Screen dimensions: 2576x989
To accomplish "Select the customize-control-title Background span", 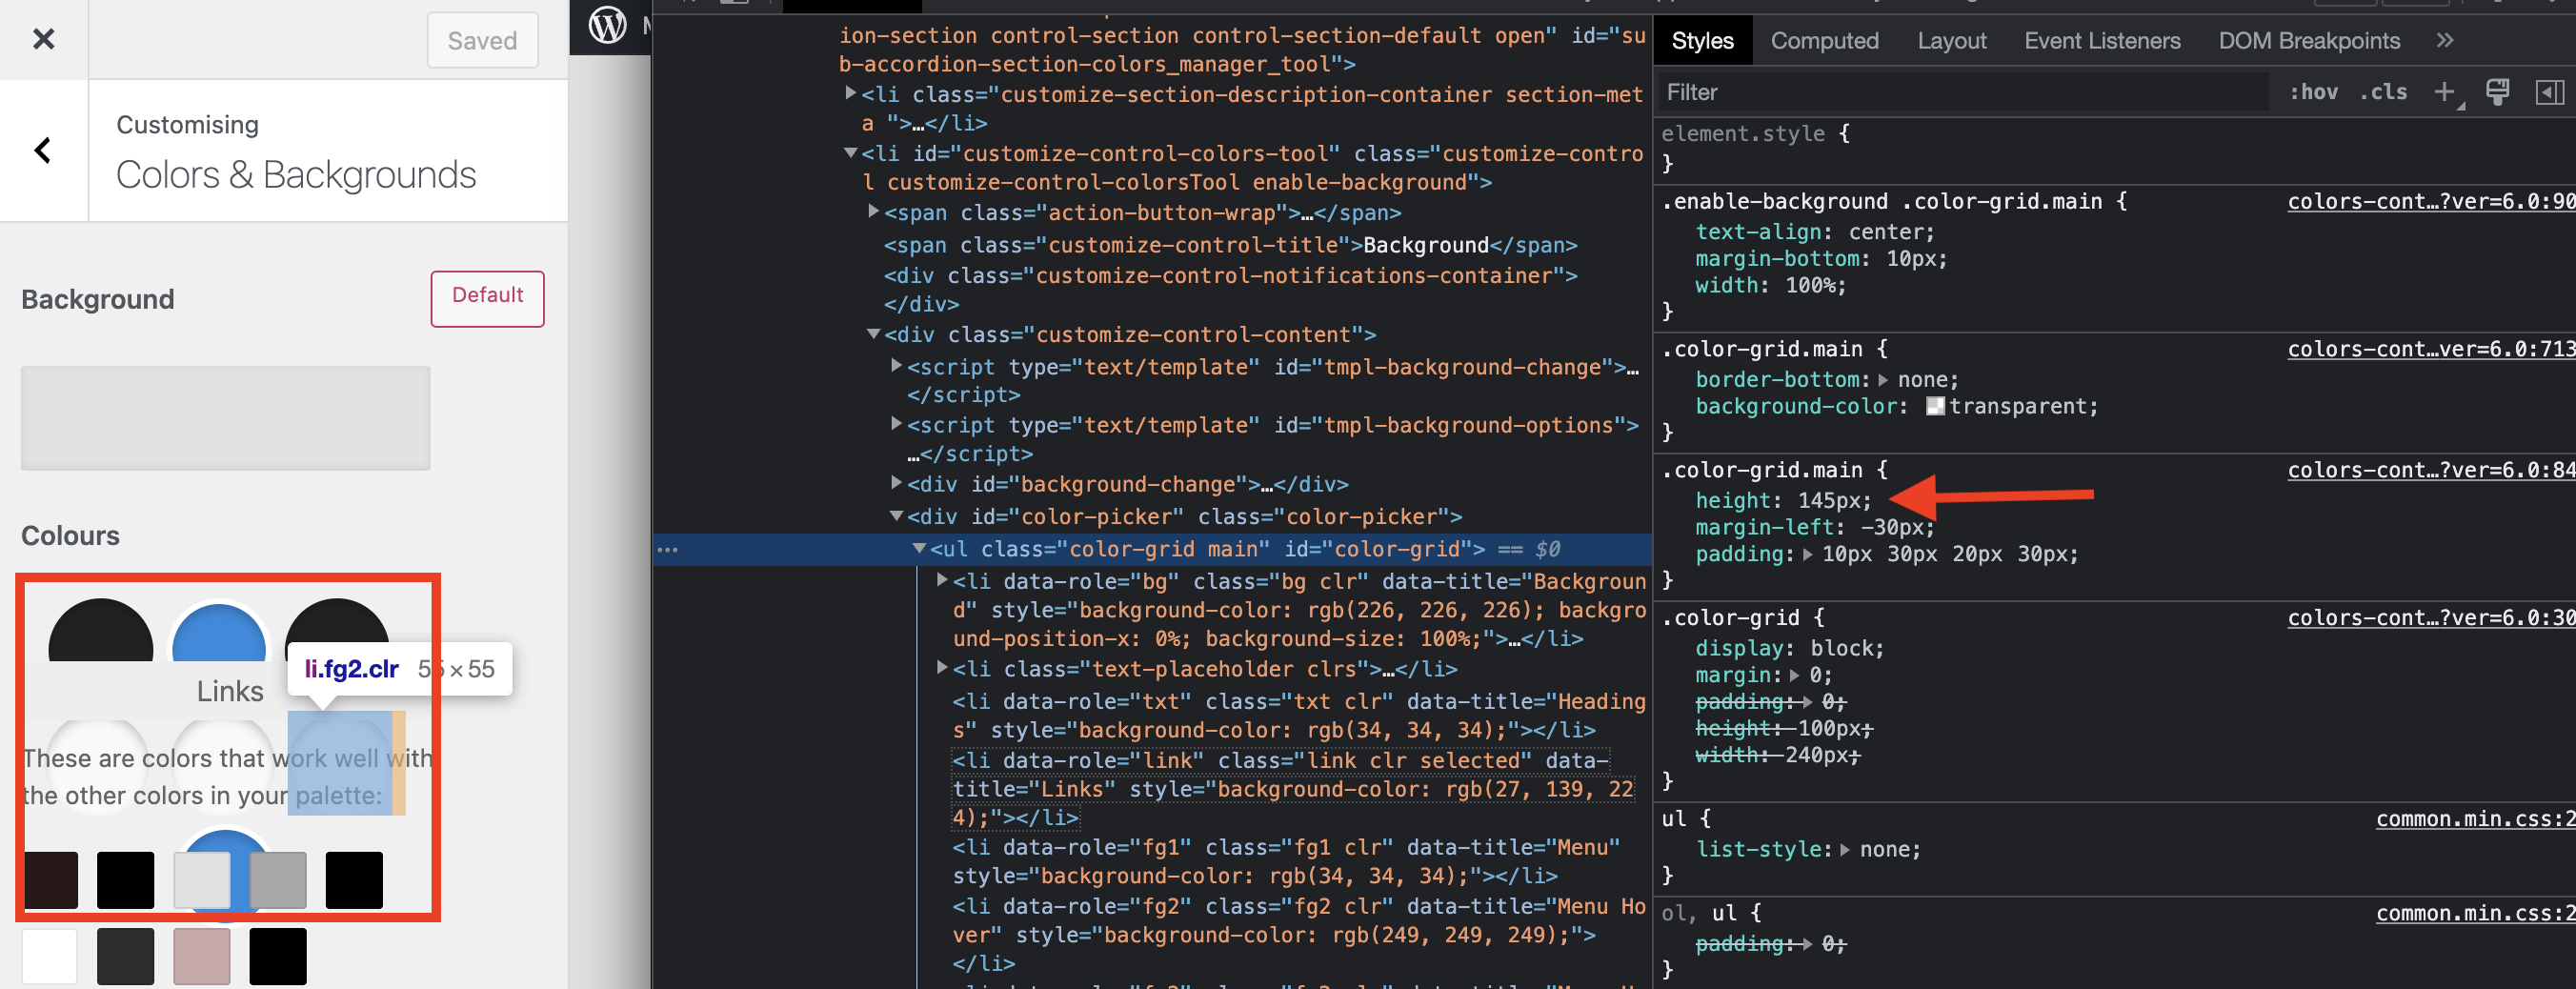I will (x=1230, y=245).
